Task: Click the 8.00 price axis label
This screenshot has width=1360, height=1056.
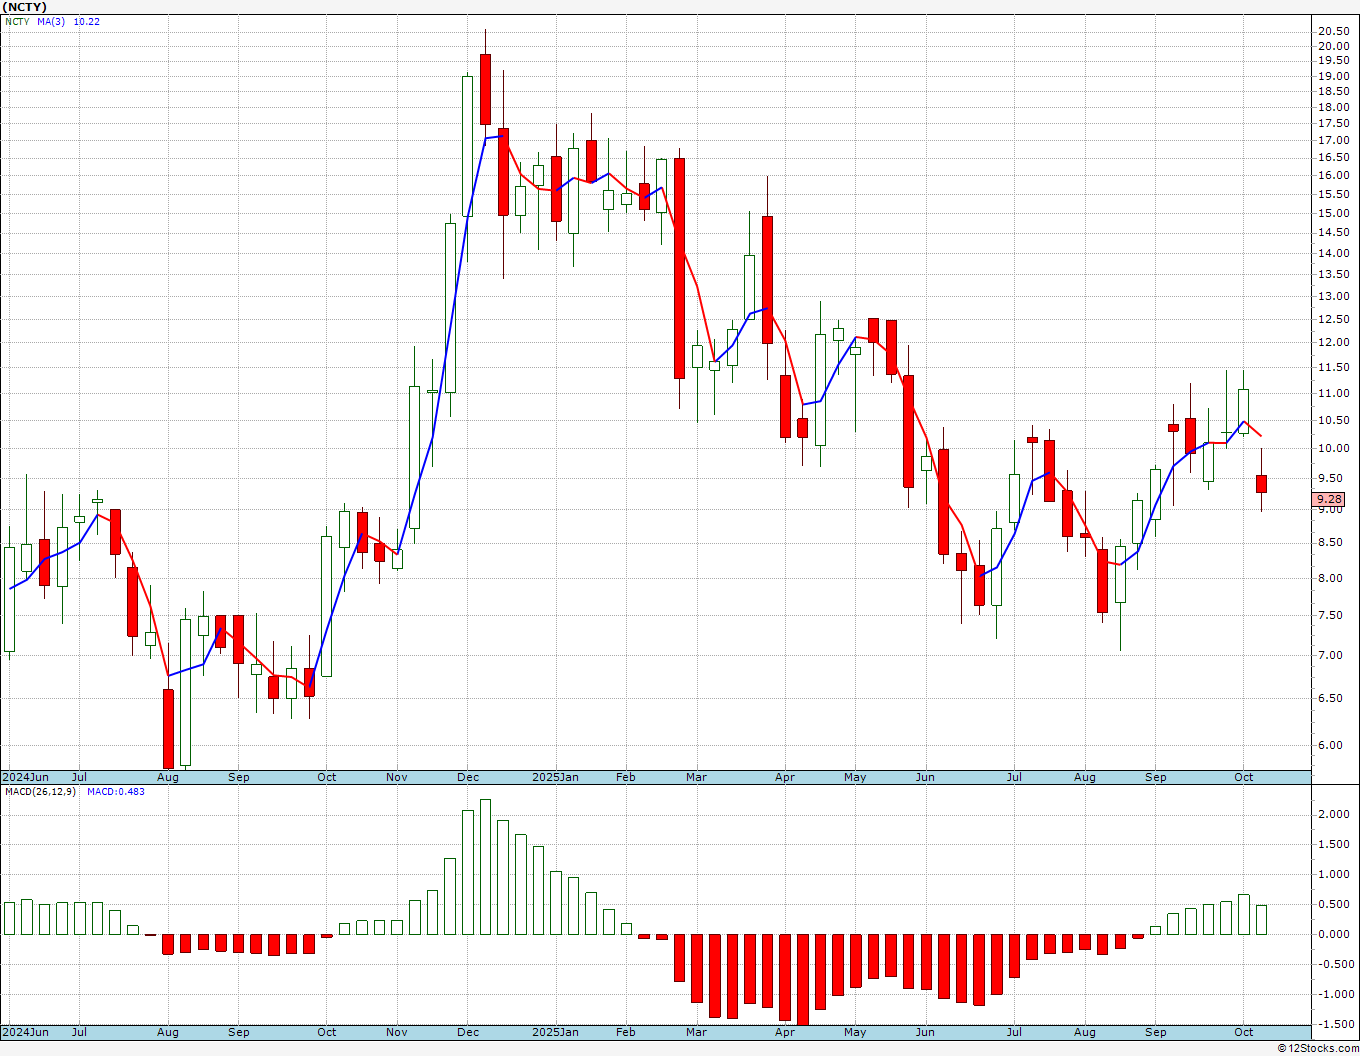Action: (x=1329, y=578)
